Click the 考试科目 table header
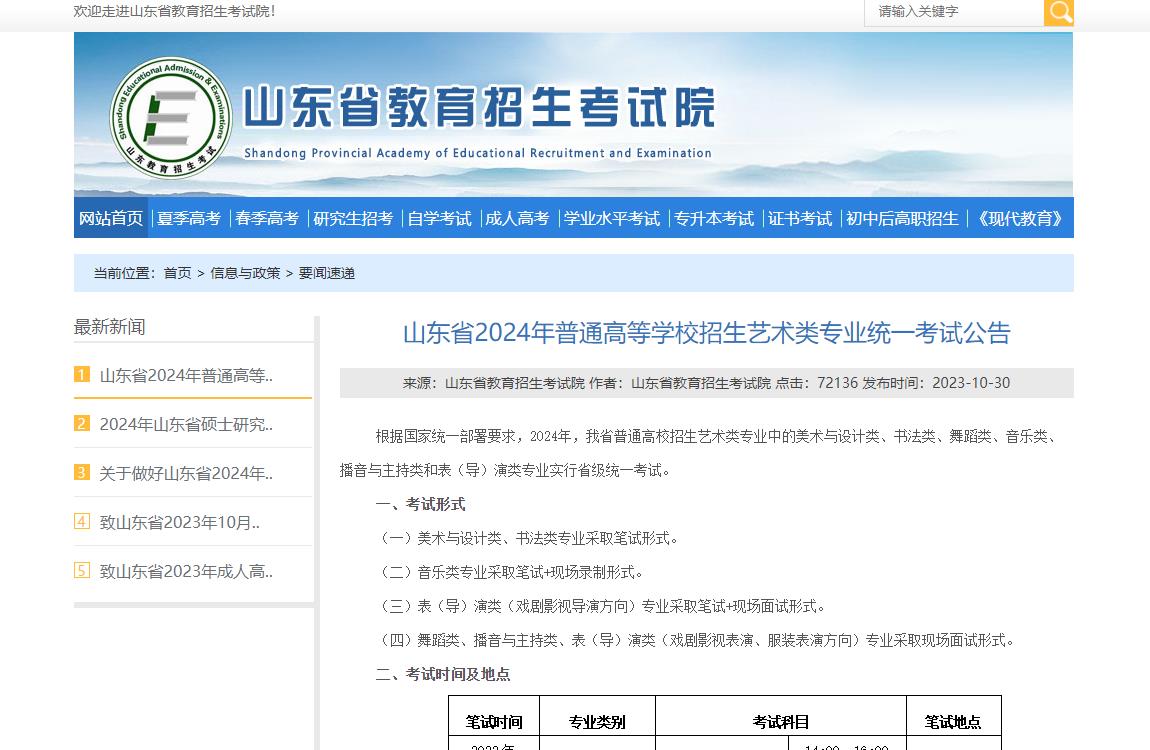The width and height of the screenshot is (1150, 750). click(780, 721)
